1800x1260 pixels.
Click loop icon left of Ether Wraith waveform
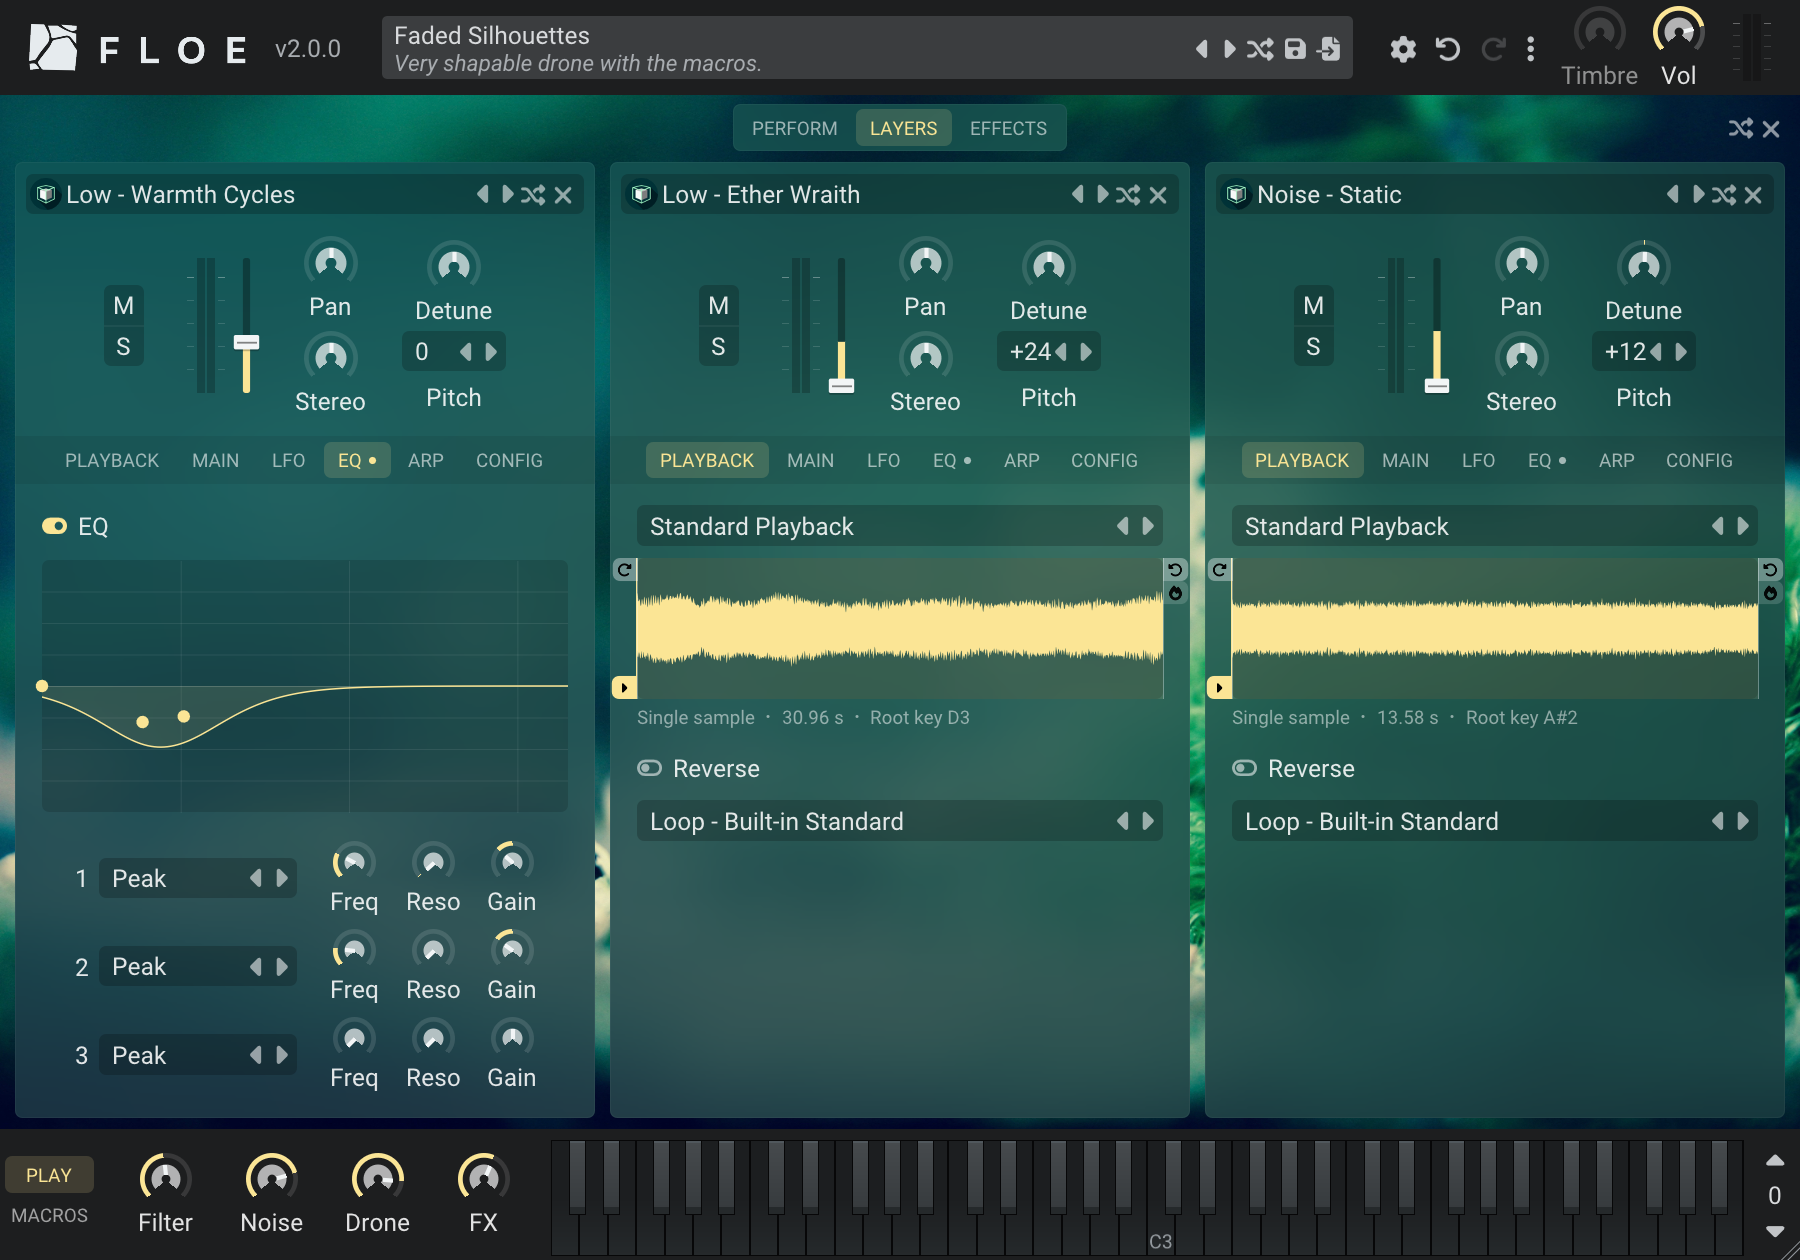[624, 570]
